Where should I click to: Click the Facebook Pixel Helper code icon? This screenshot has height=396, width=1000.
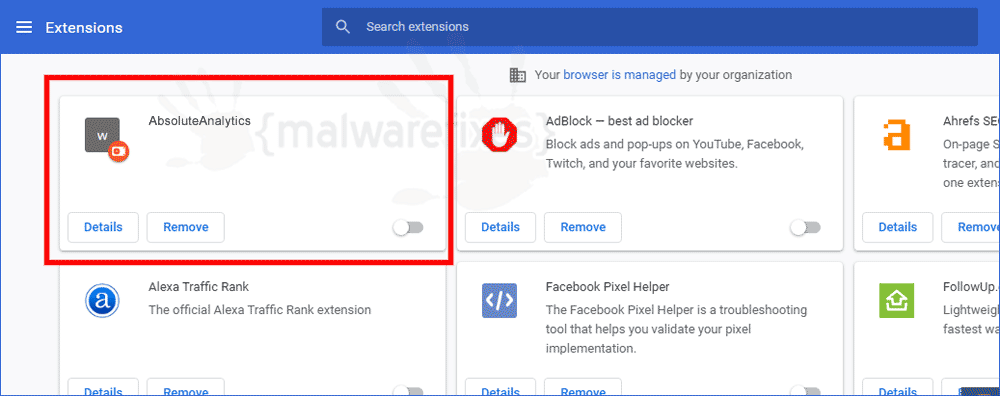point(499,300)
